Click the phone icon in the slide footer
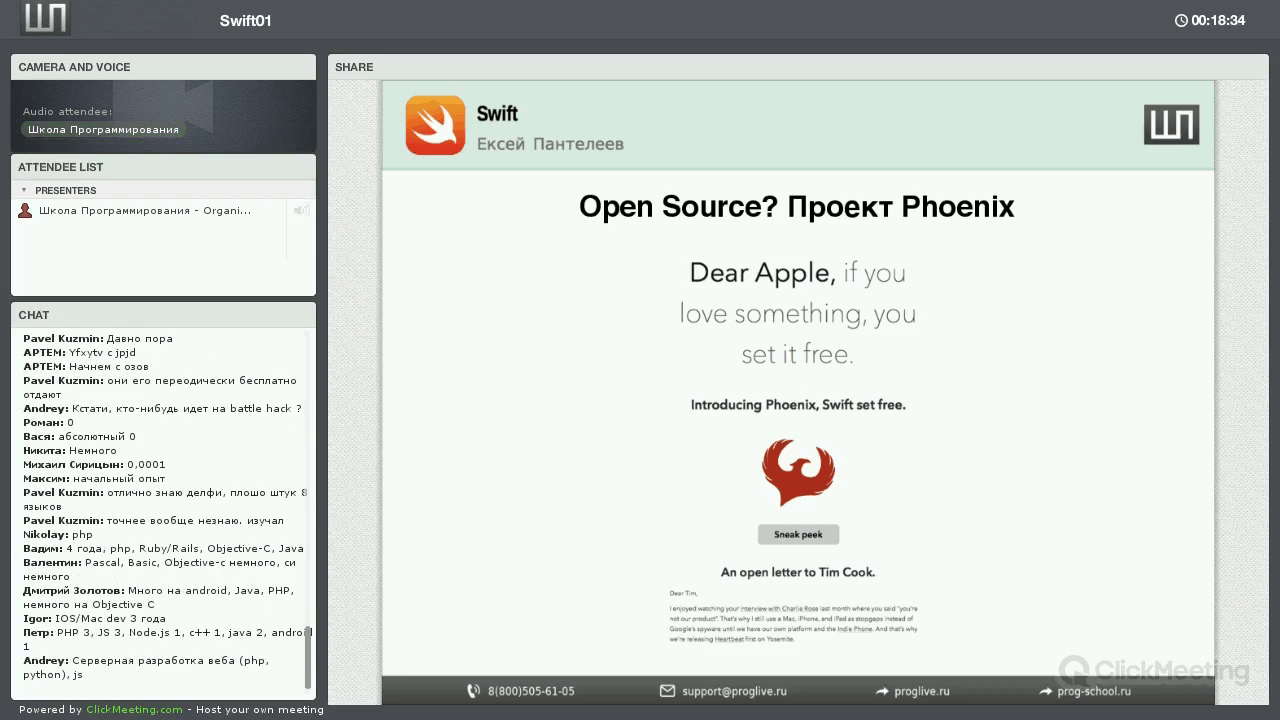Viewport: 1280px width, 720px height. 474,691
